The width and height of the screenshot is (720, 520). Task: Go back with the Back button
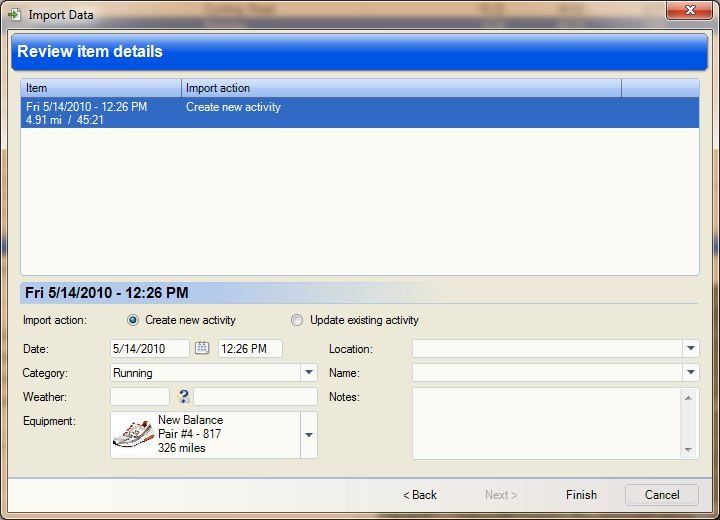[420, 495]
